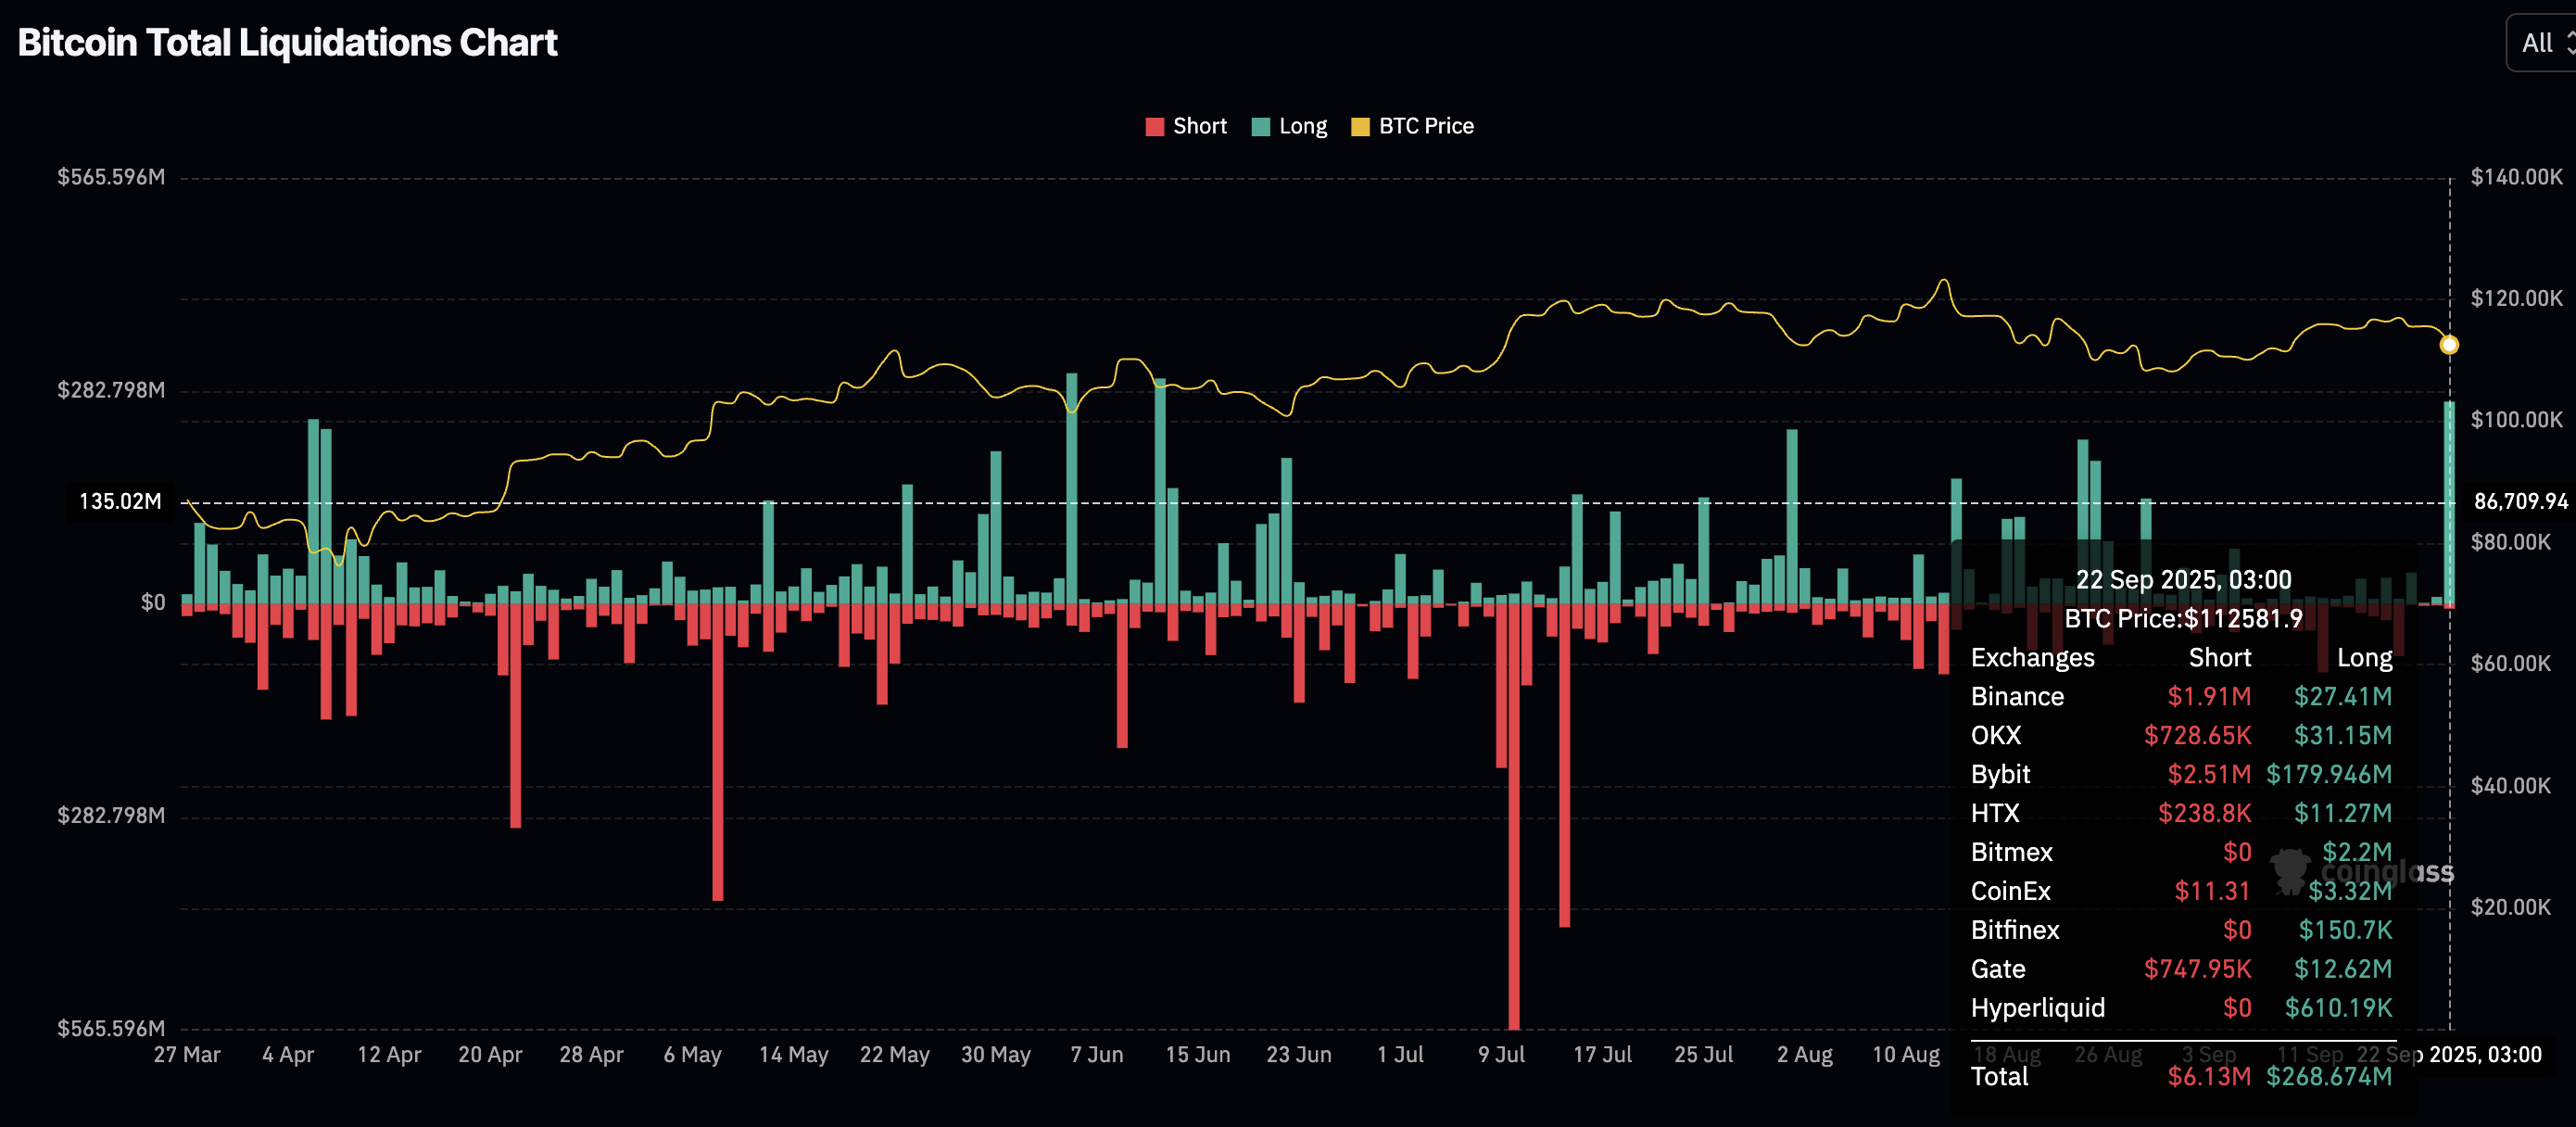Image resolution: width=2576 pixels, height=1127 pixels.
Task: Click the tall green bar at 22 Sep
Action: (2449, 502)
